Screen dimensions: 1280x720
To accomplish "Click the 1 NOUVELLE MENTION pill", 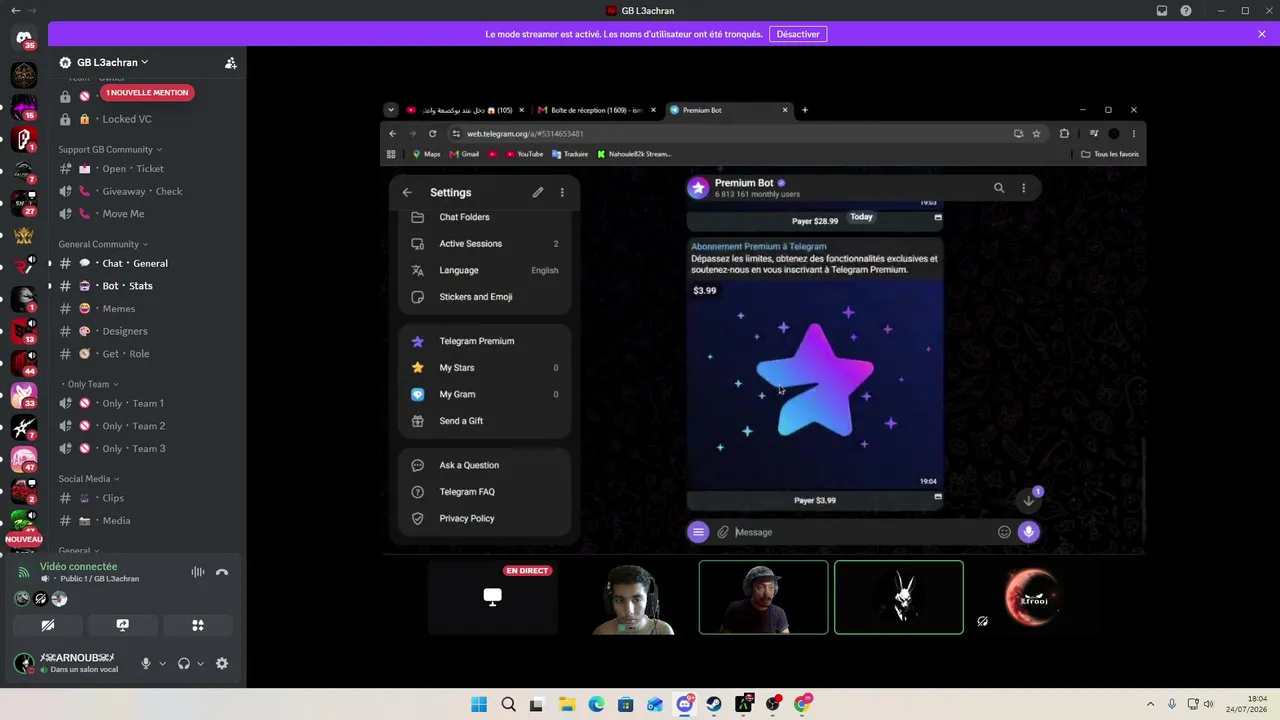I will [x=147, y=93].
